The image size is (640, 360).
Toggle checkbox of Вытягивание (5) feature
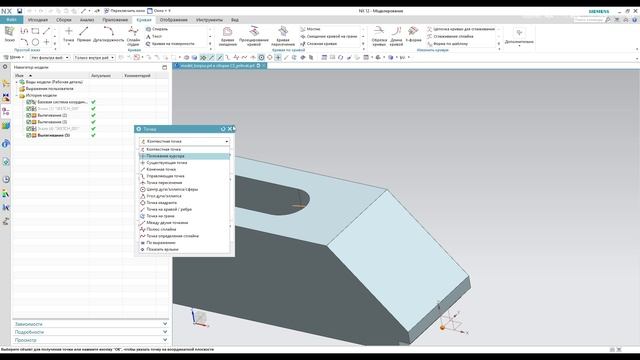29,135
